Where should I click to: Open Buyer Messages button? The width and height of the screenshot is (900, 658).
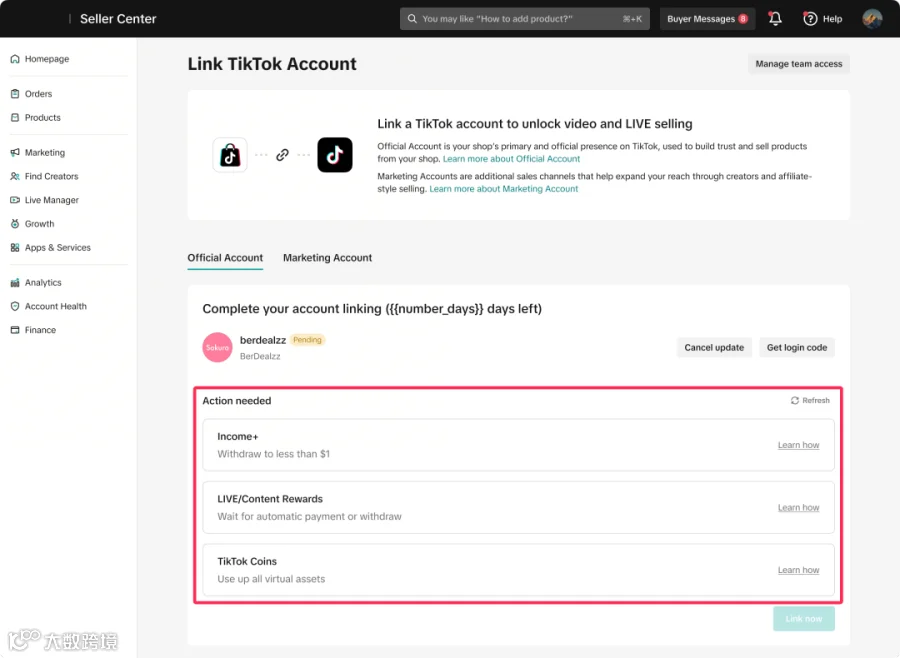[x=707, y=19]
